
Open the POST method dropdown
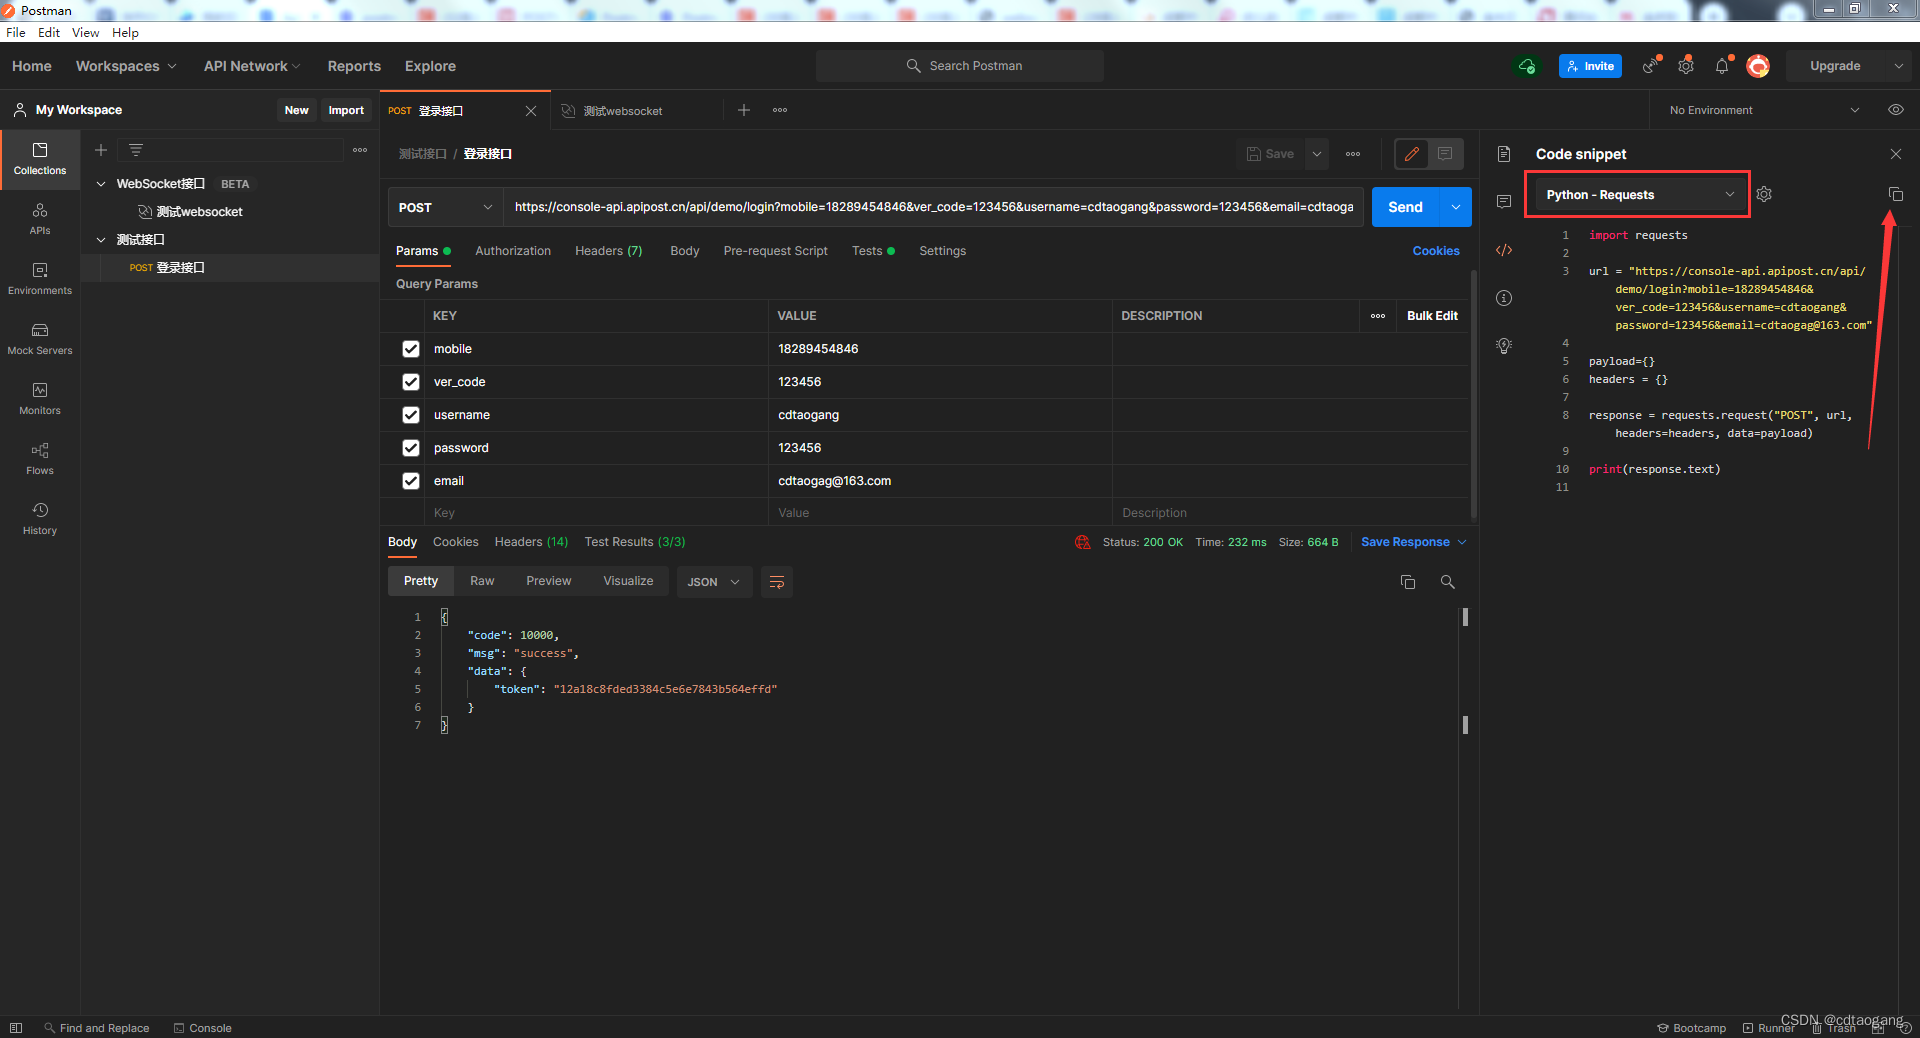point(445,207)
